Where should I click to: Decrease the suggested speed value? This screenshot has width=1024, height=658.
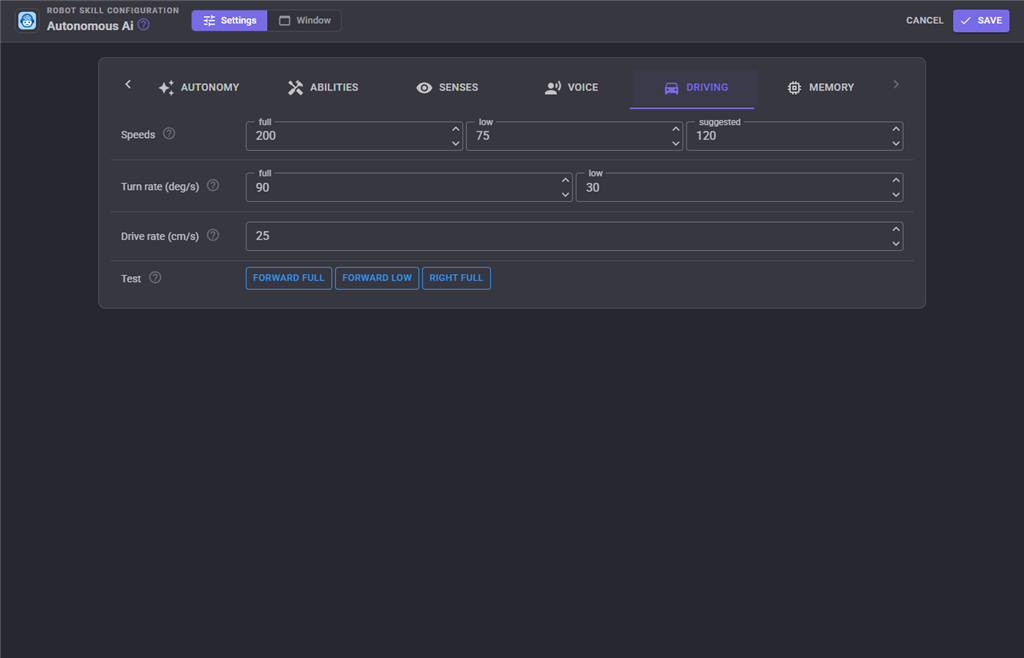tap(896, 143)
